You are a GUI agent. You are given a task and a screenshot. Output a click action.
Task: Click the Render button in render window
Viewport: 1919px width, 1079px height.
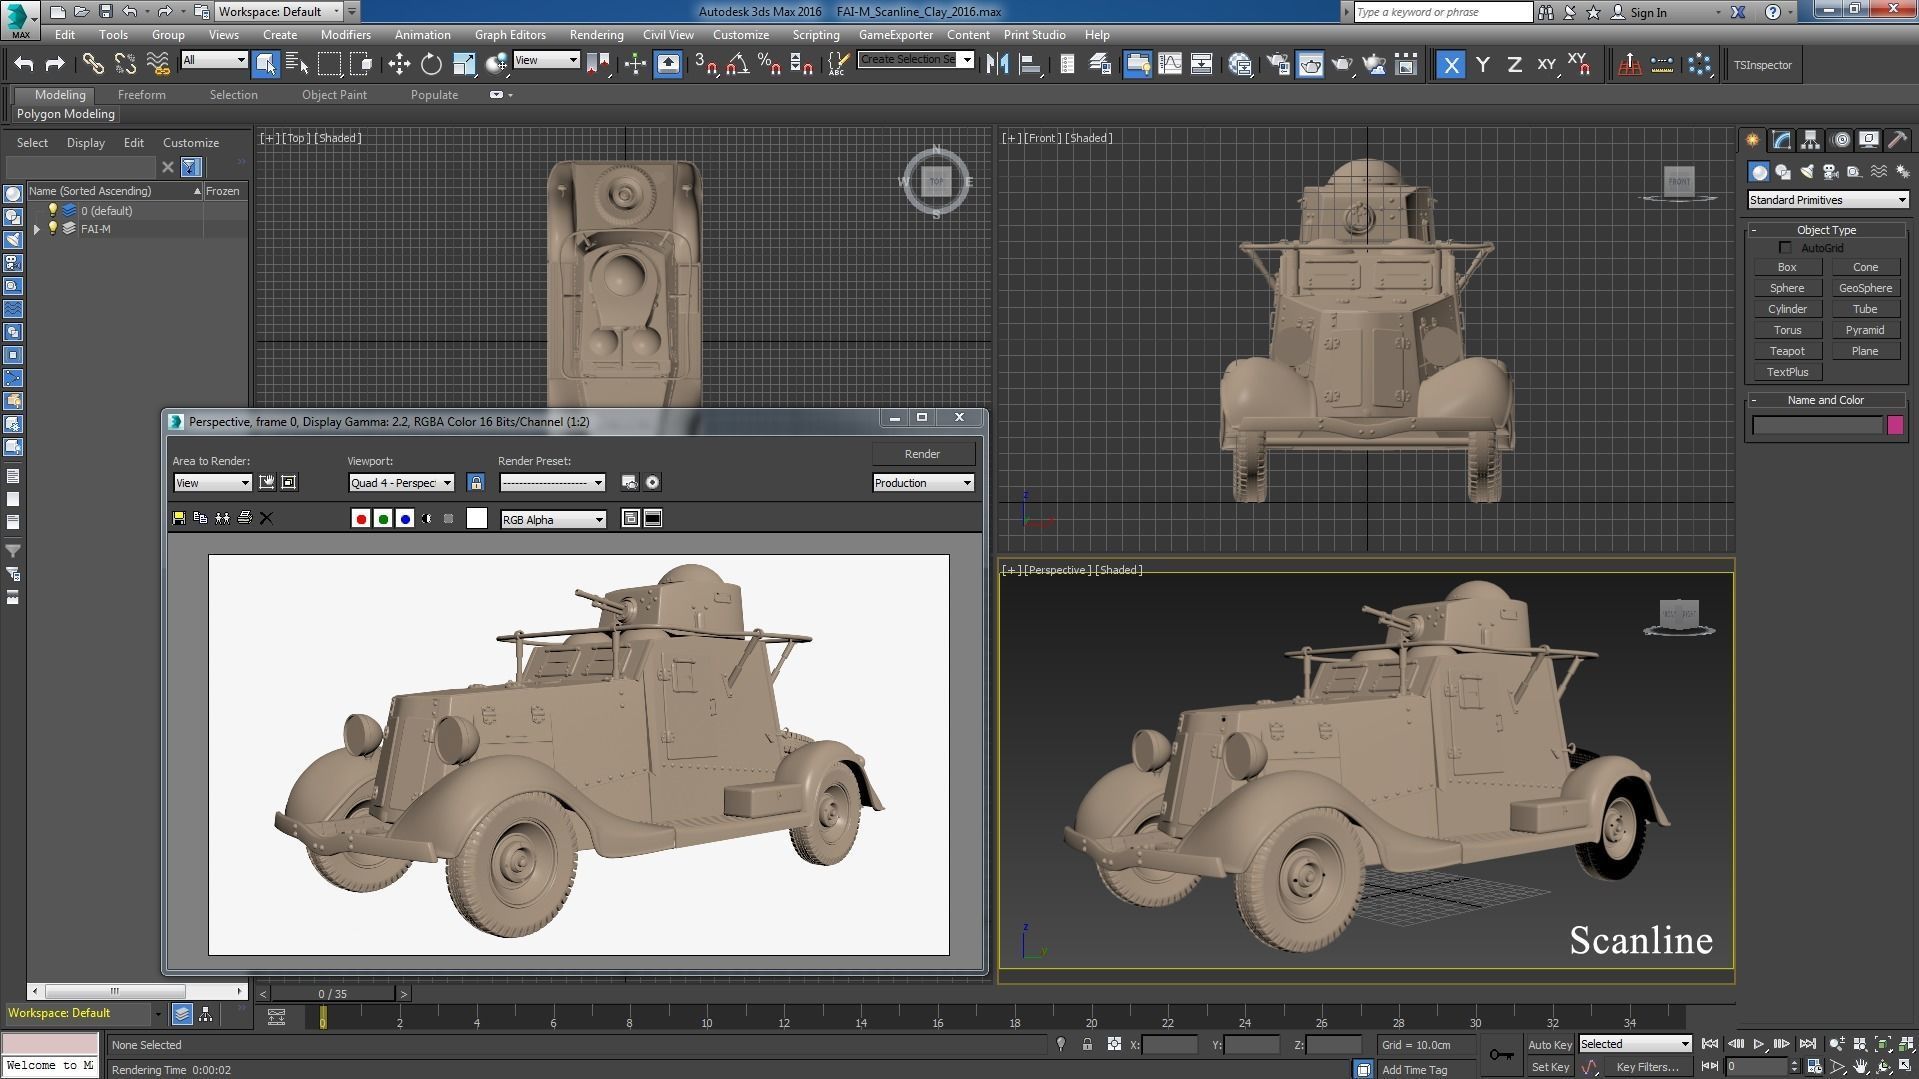click(922, 454)
